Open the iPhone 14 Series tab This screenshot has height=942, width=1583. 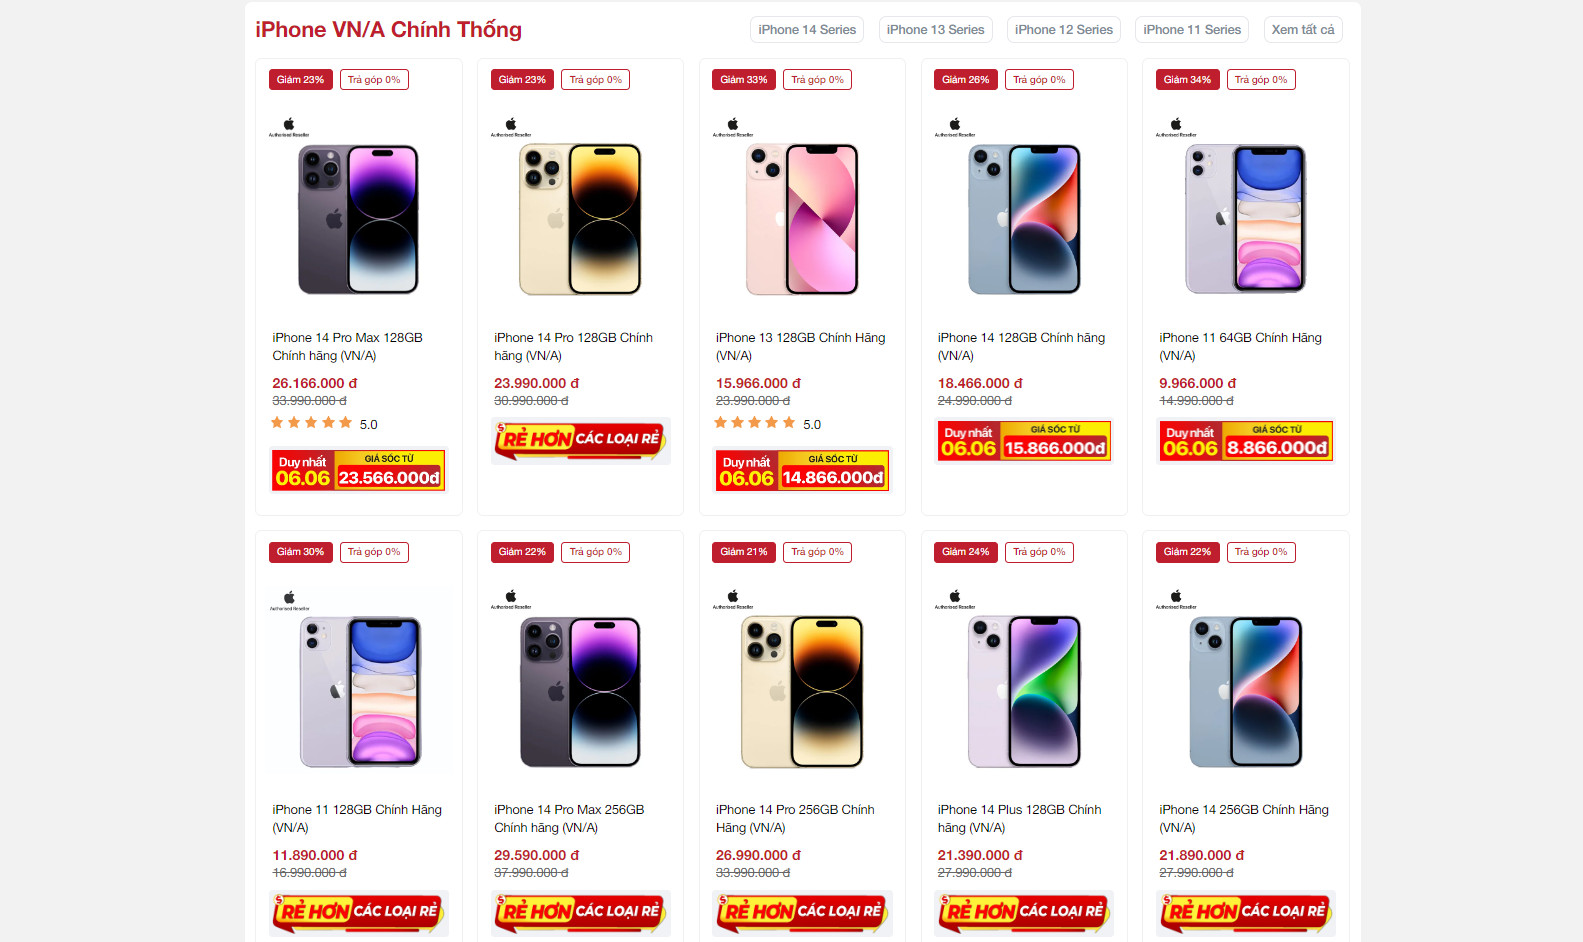pos(807,30)
